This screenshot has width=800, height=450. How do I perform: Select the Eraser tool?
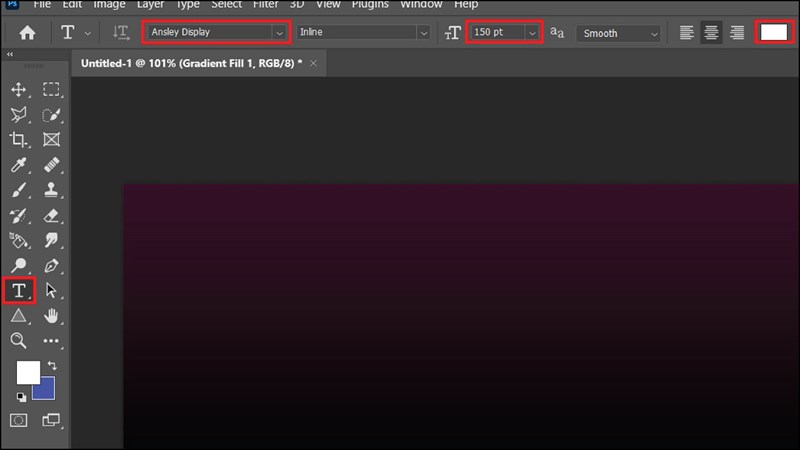point(51,215)
